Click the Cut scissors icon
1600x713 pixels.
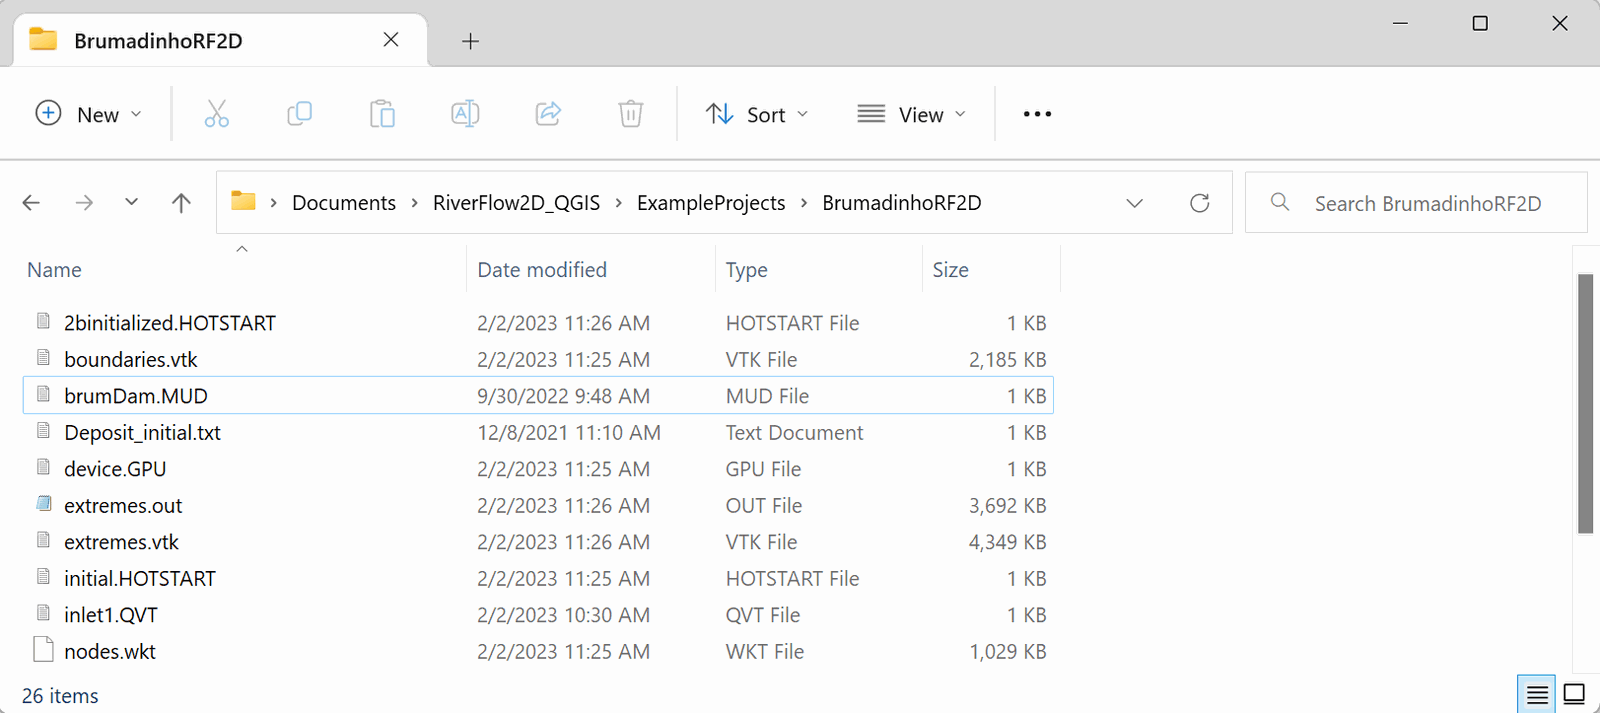216,114
